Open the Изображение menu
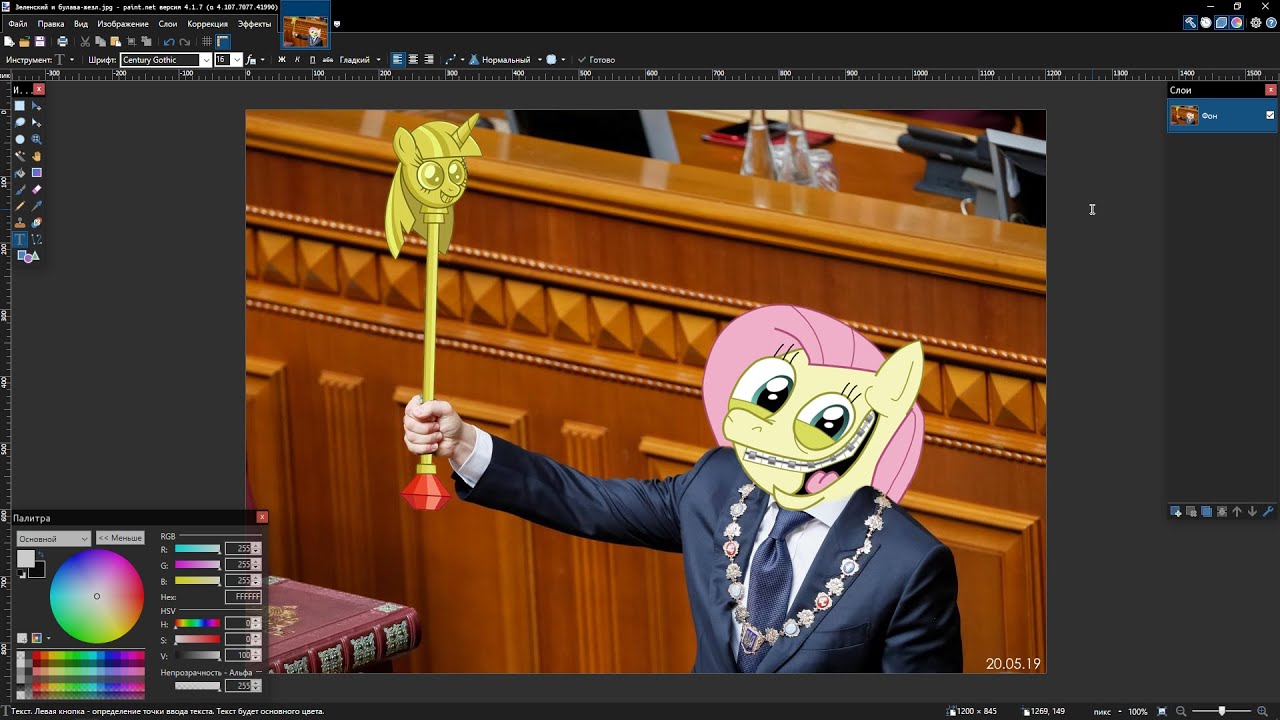This screenshot has height=720, width=1280. (x=123, y=24)
